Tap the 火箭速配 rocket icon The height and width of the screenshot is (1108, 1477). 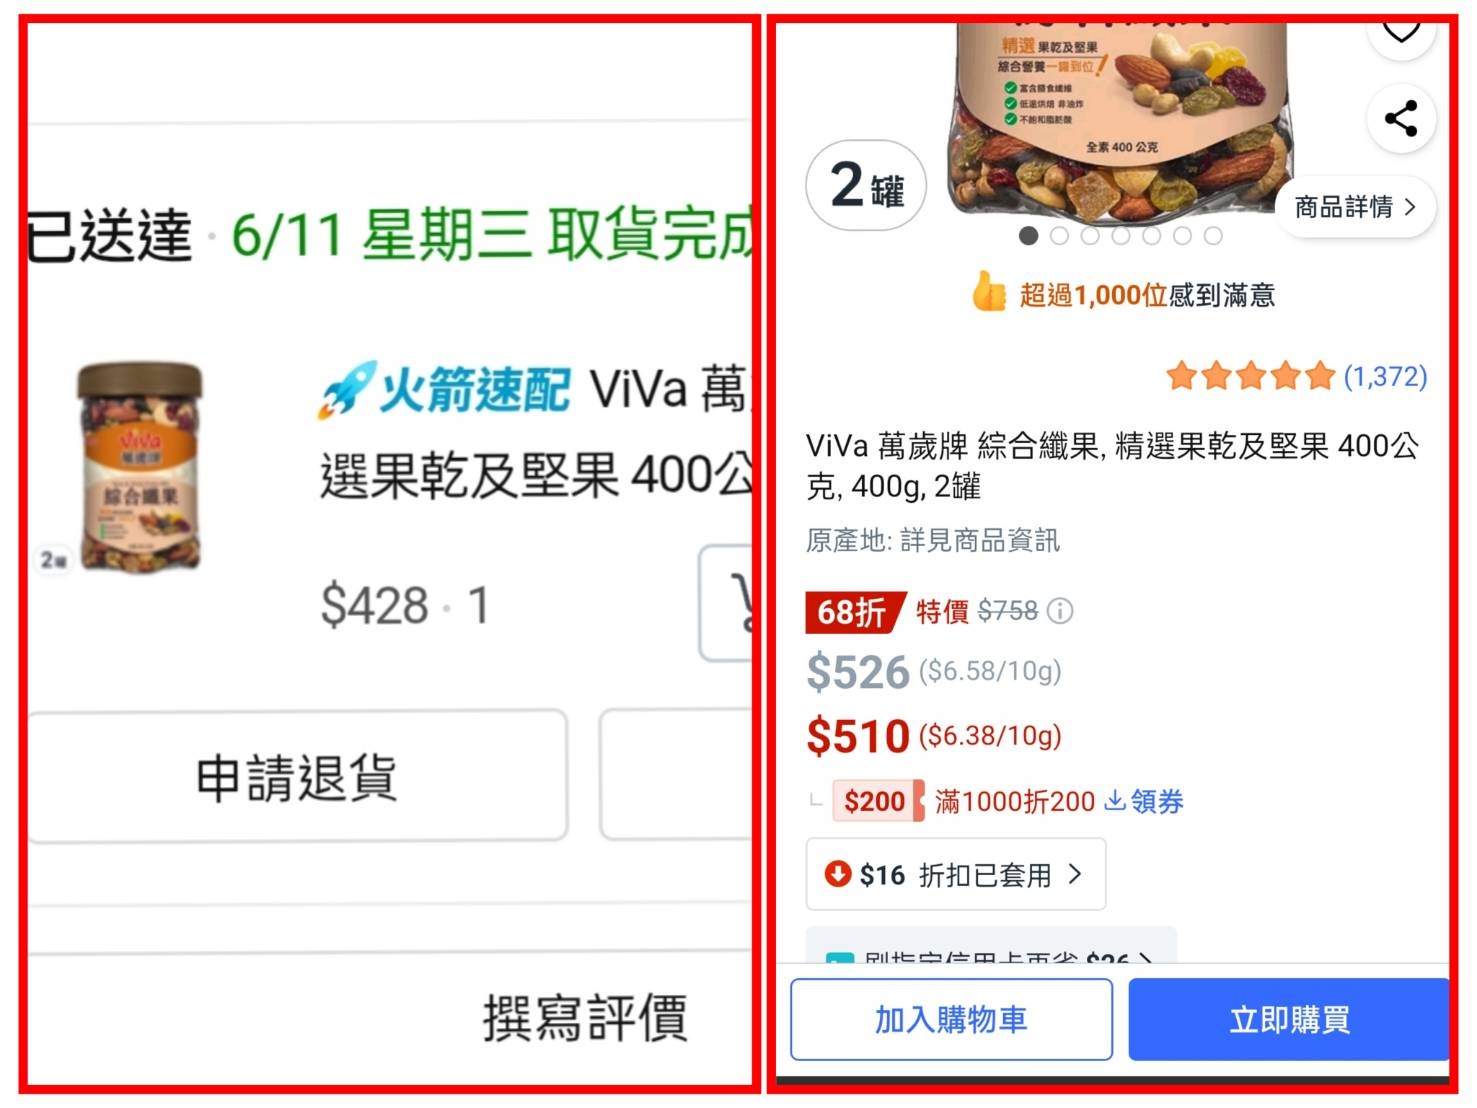pos(347,390)
